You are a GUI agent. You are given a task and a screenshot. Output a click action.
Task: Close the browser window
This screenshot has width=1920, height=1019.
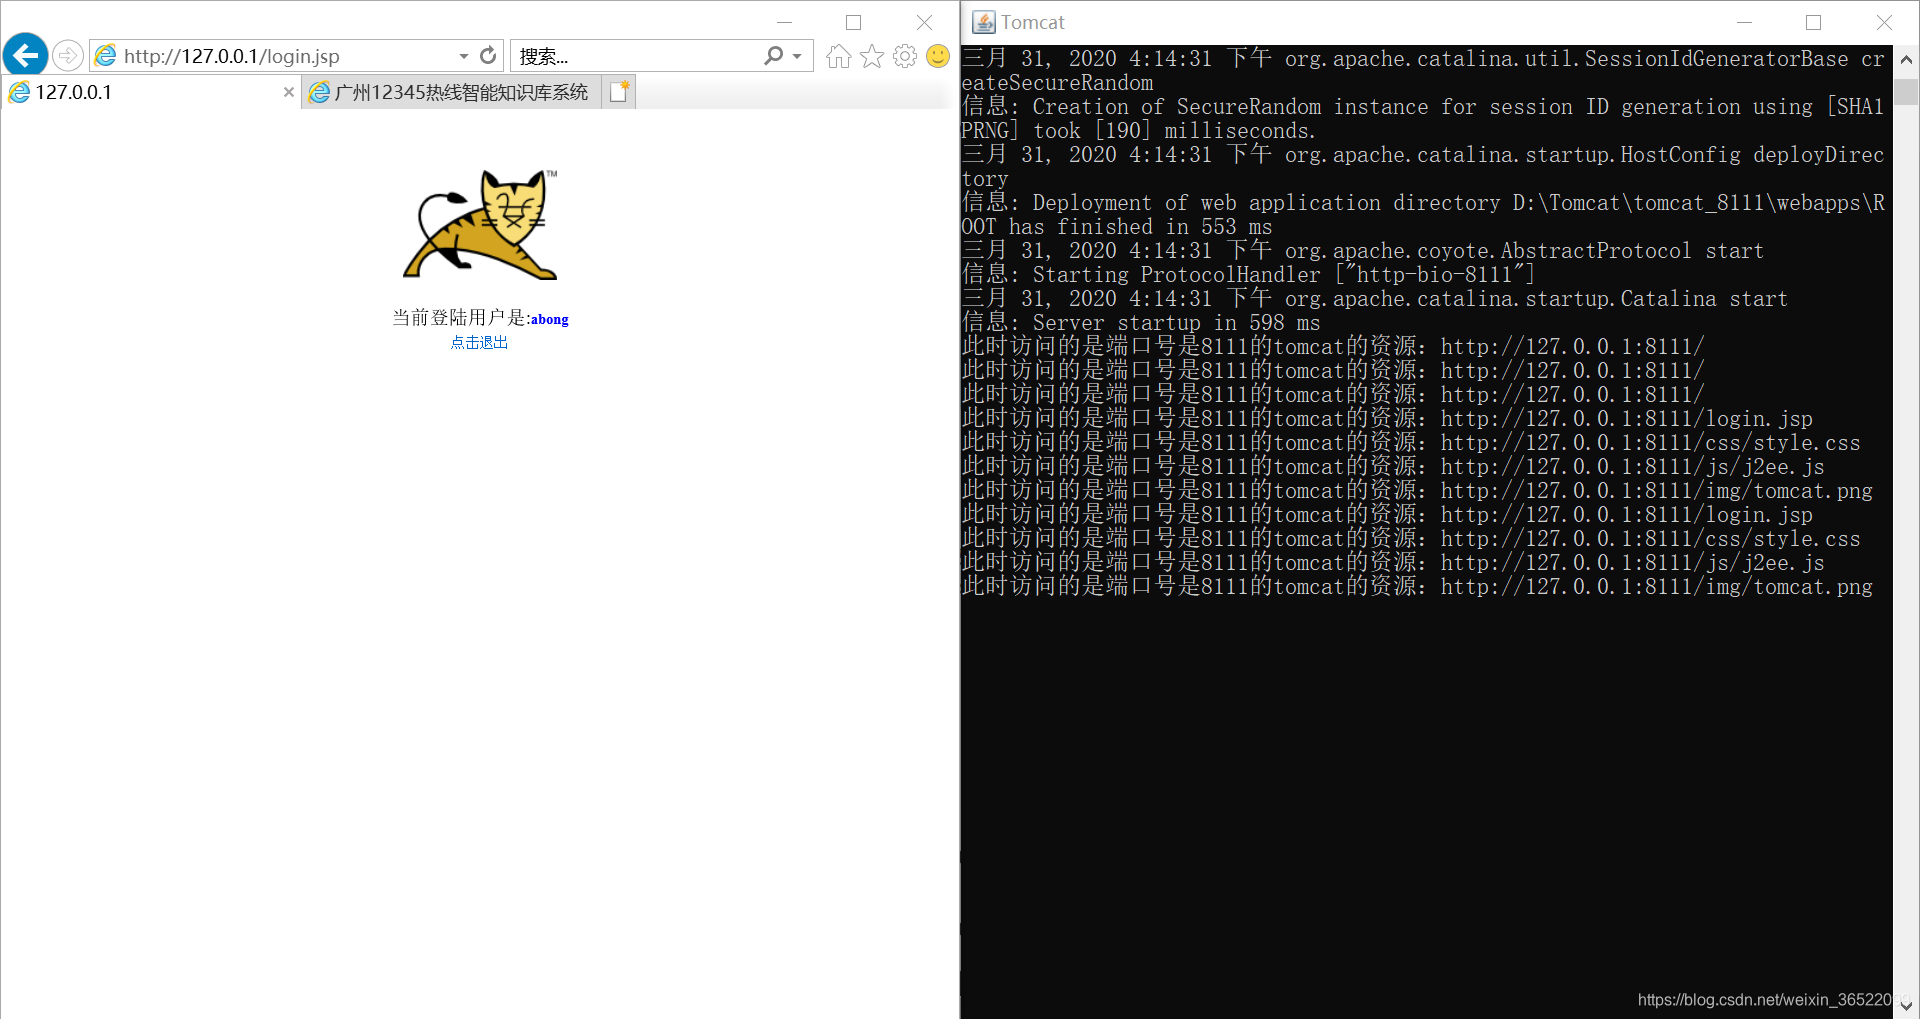tap(924, 22)
